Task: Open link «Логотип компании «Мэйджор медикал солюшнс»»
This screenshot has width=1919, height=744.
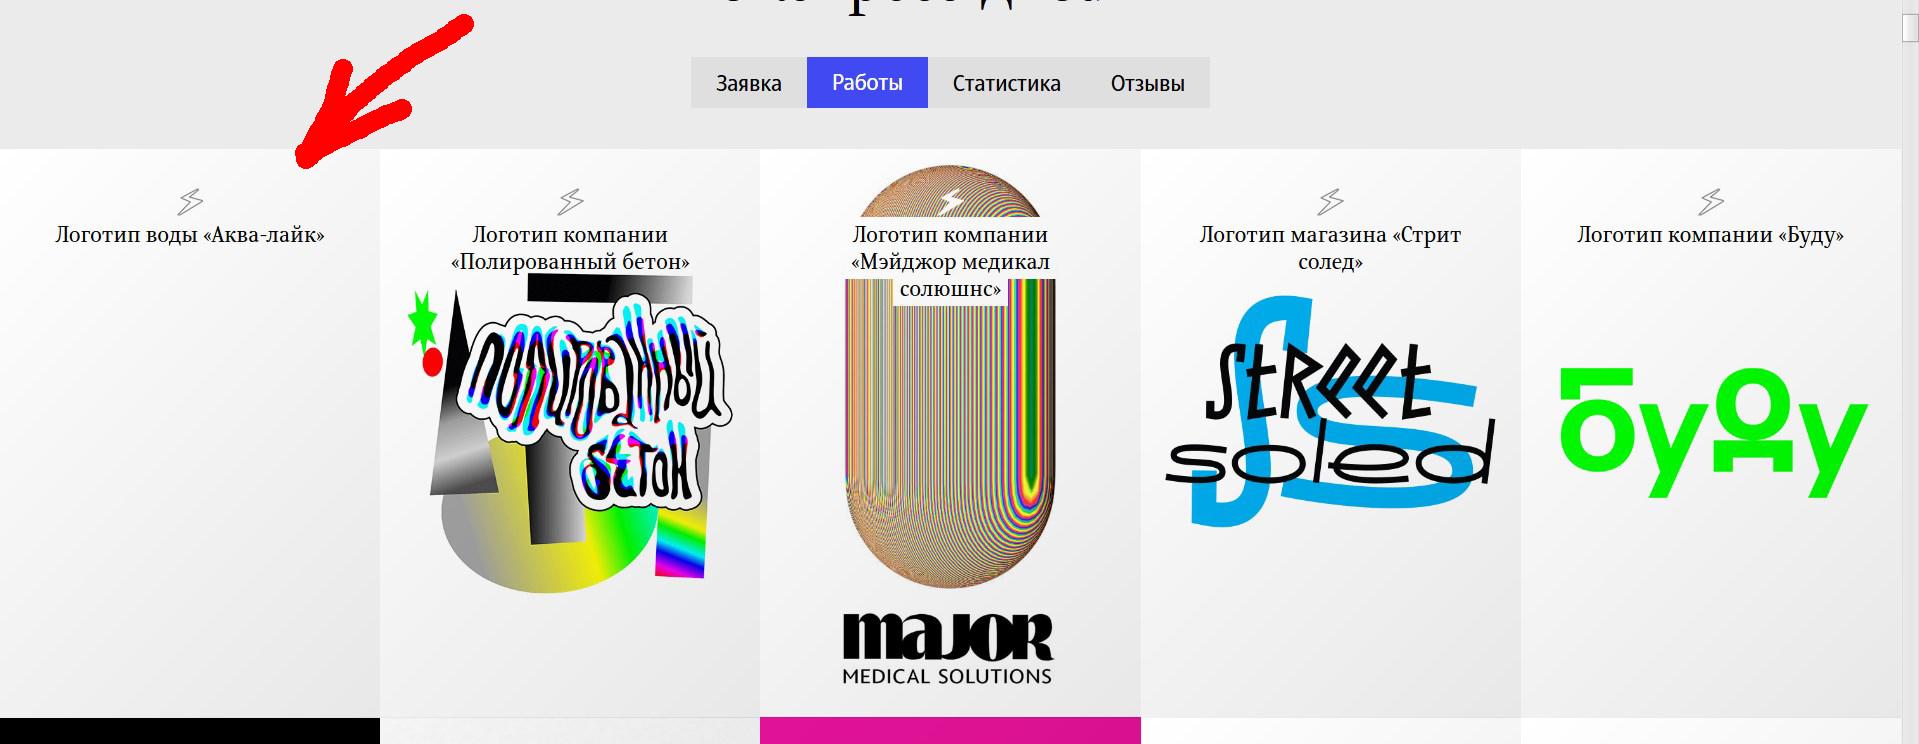Action: (x=950, y=262)
